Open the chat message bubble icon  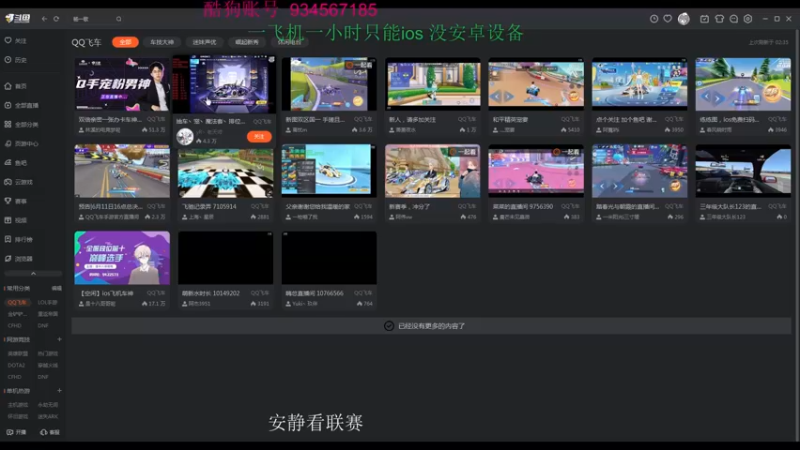click(734, 19)
